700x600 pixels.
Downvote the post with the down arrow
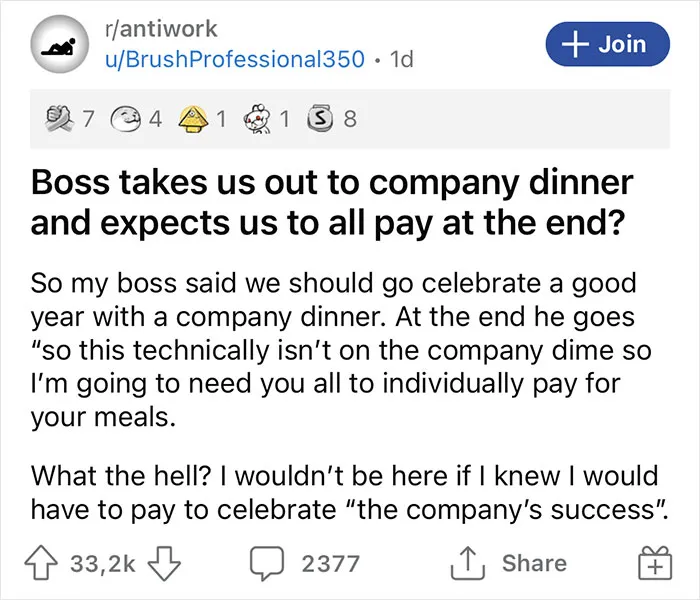[x=164, y=563]
